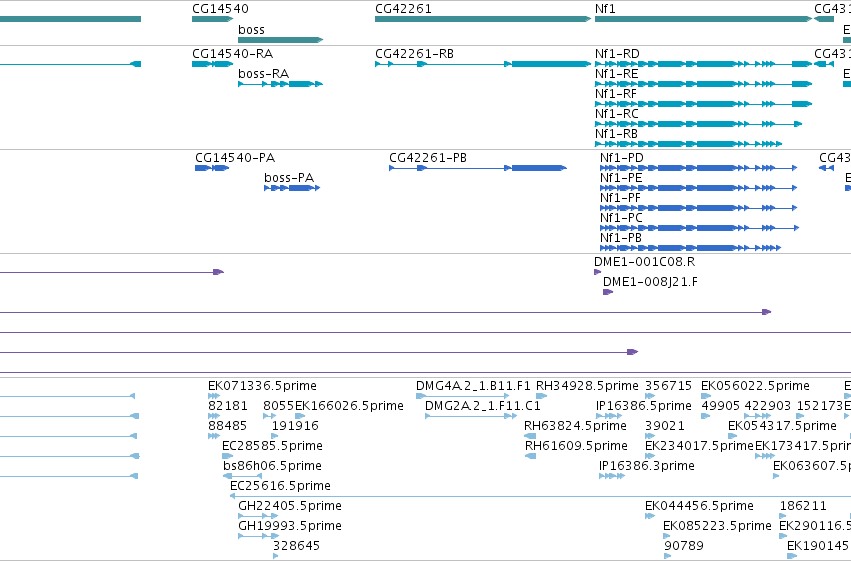The width and height of the screenshot is (851, 561).
Task: Select the boss-RA transcript glyph
Action: 281,84
